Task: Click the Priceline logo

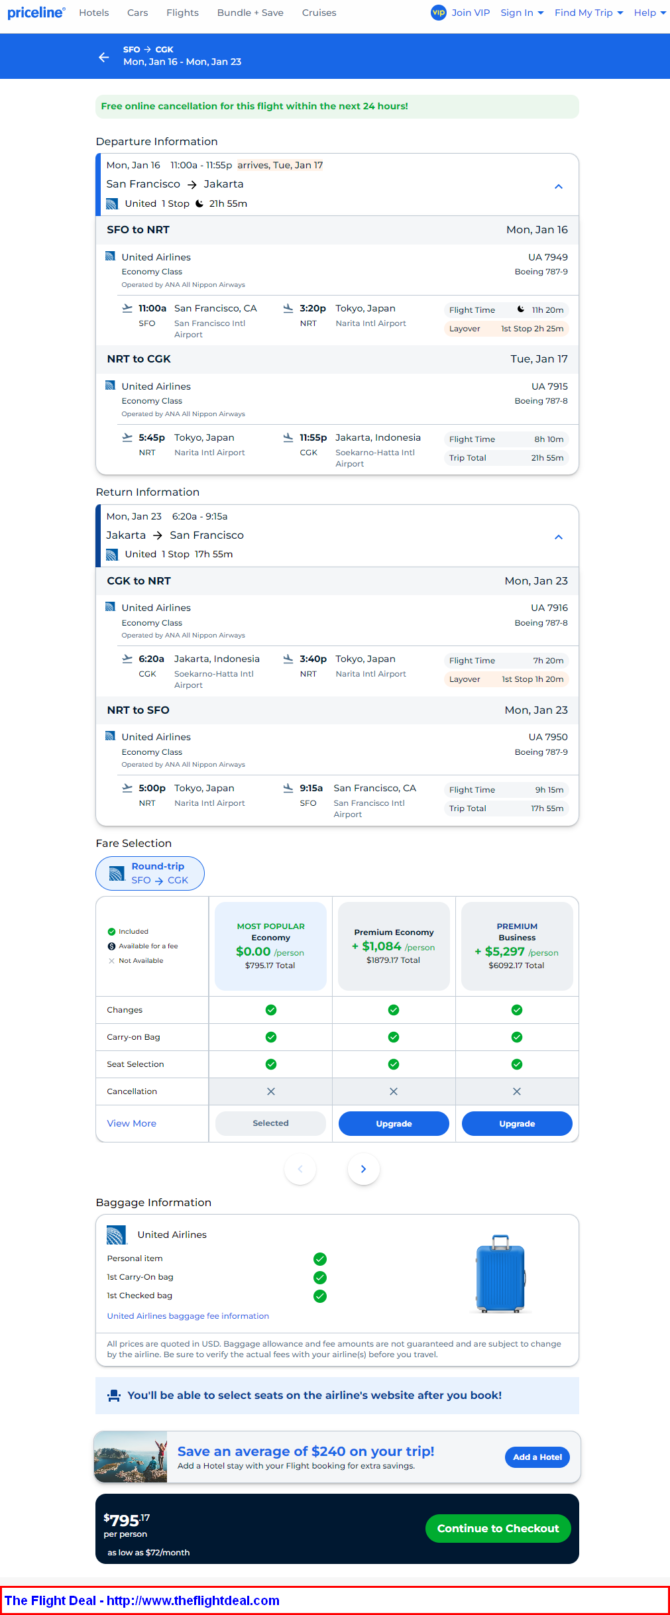Action: tap(36, 13)
